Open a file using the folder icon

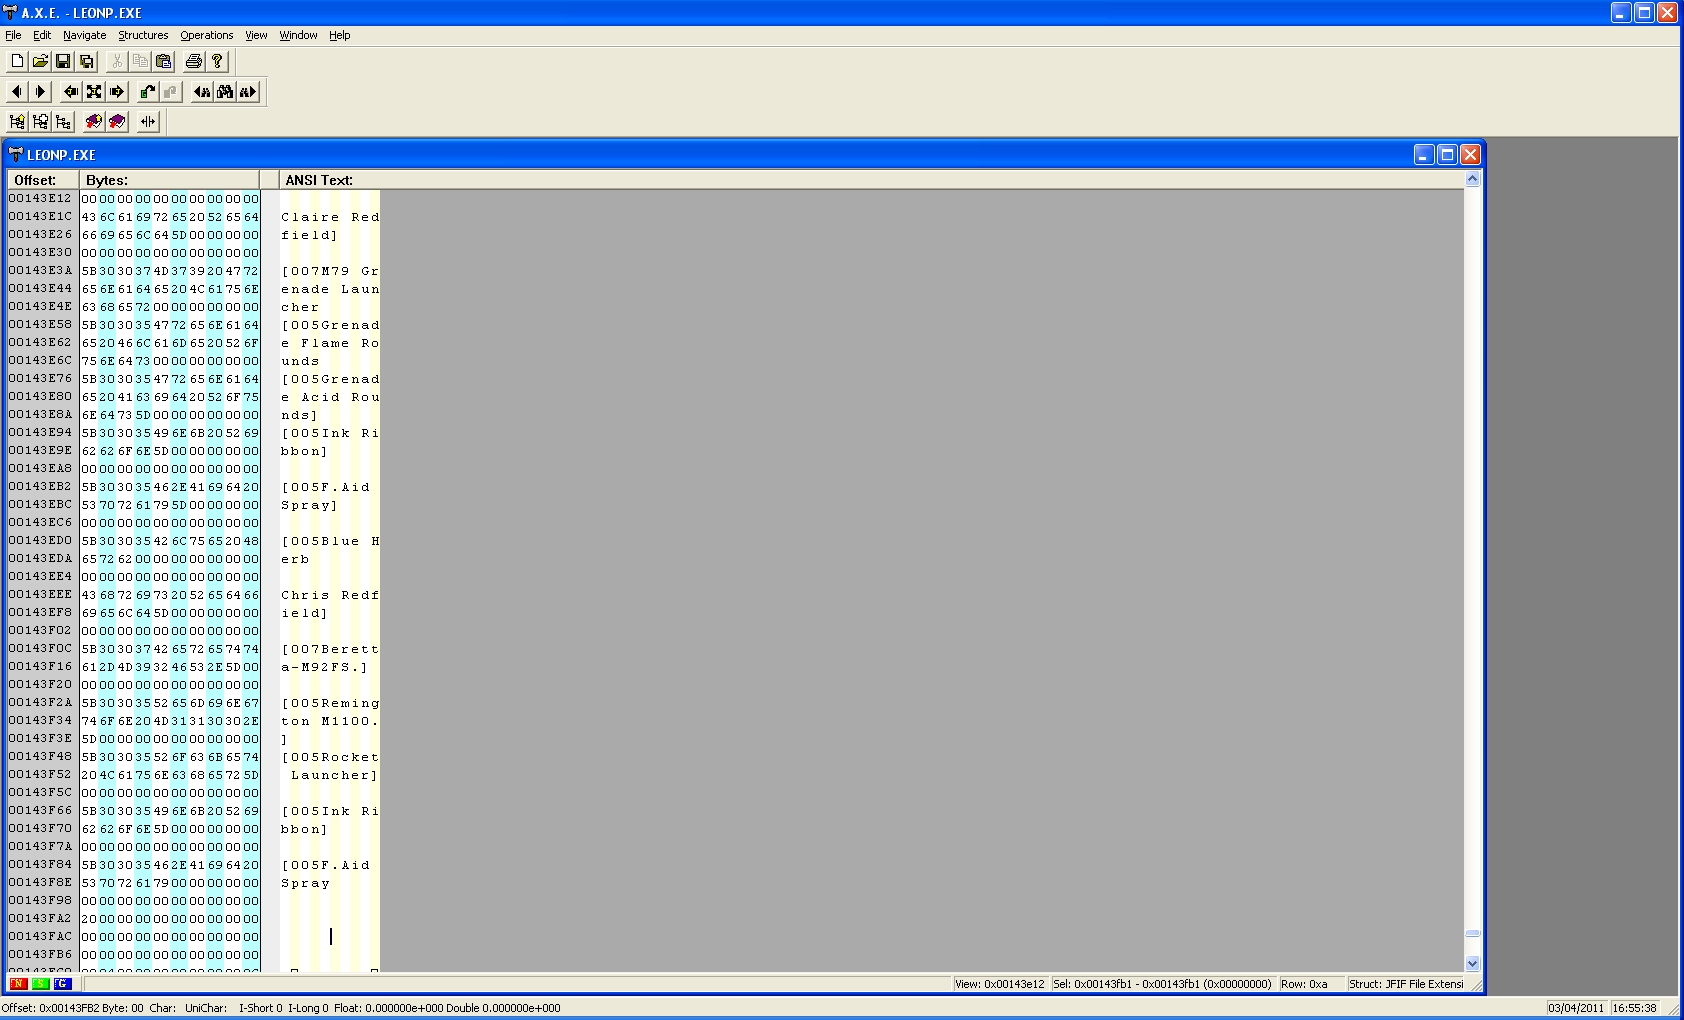[40, 62]
